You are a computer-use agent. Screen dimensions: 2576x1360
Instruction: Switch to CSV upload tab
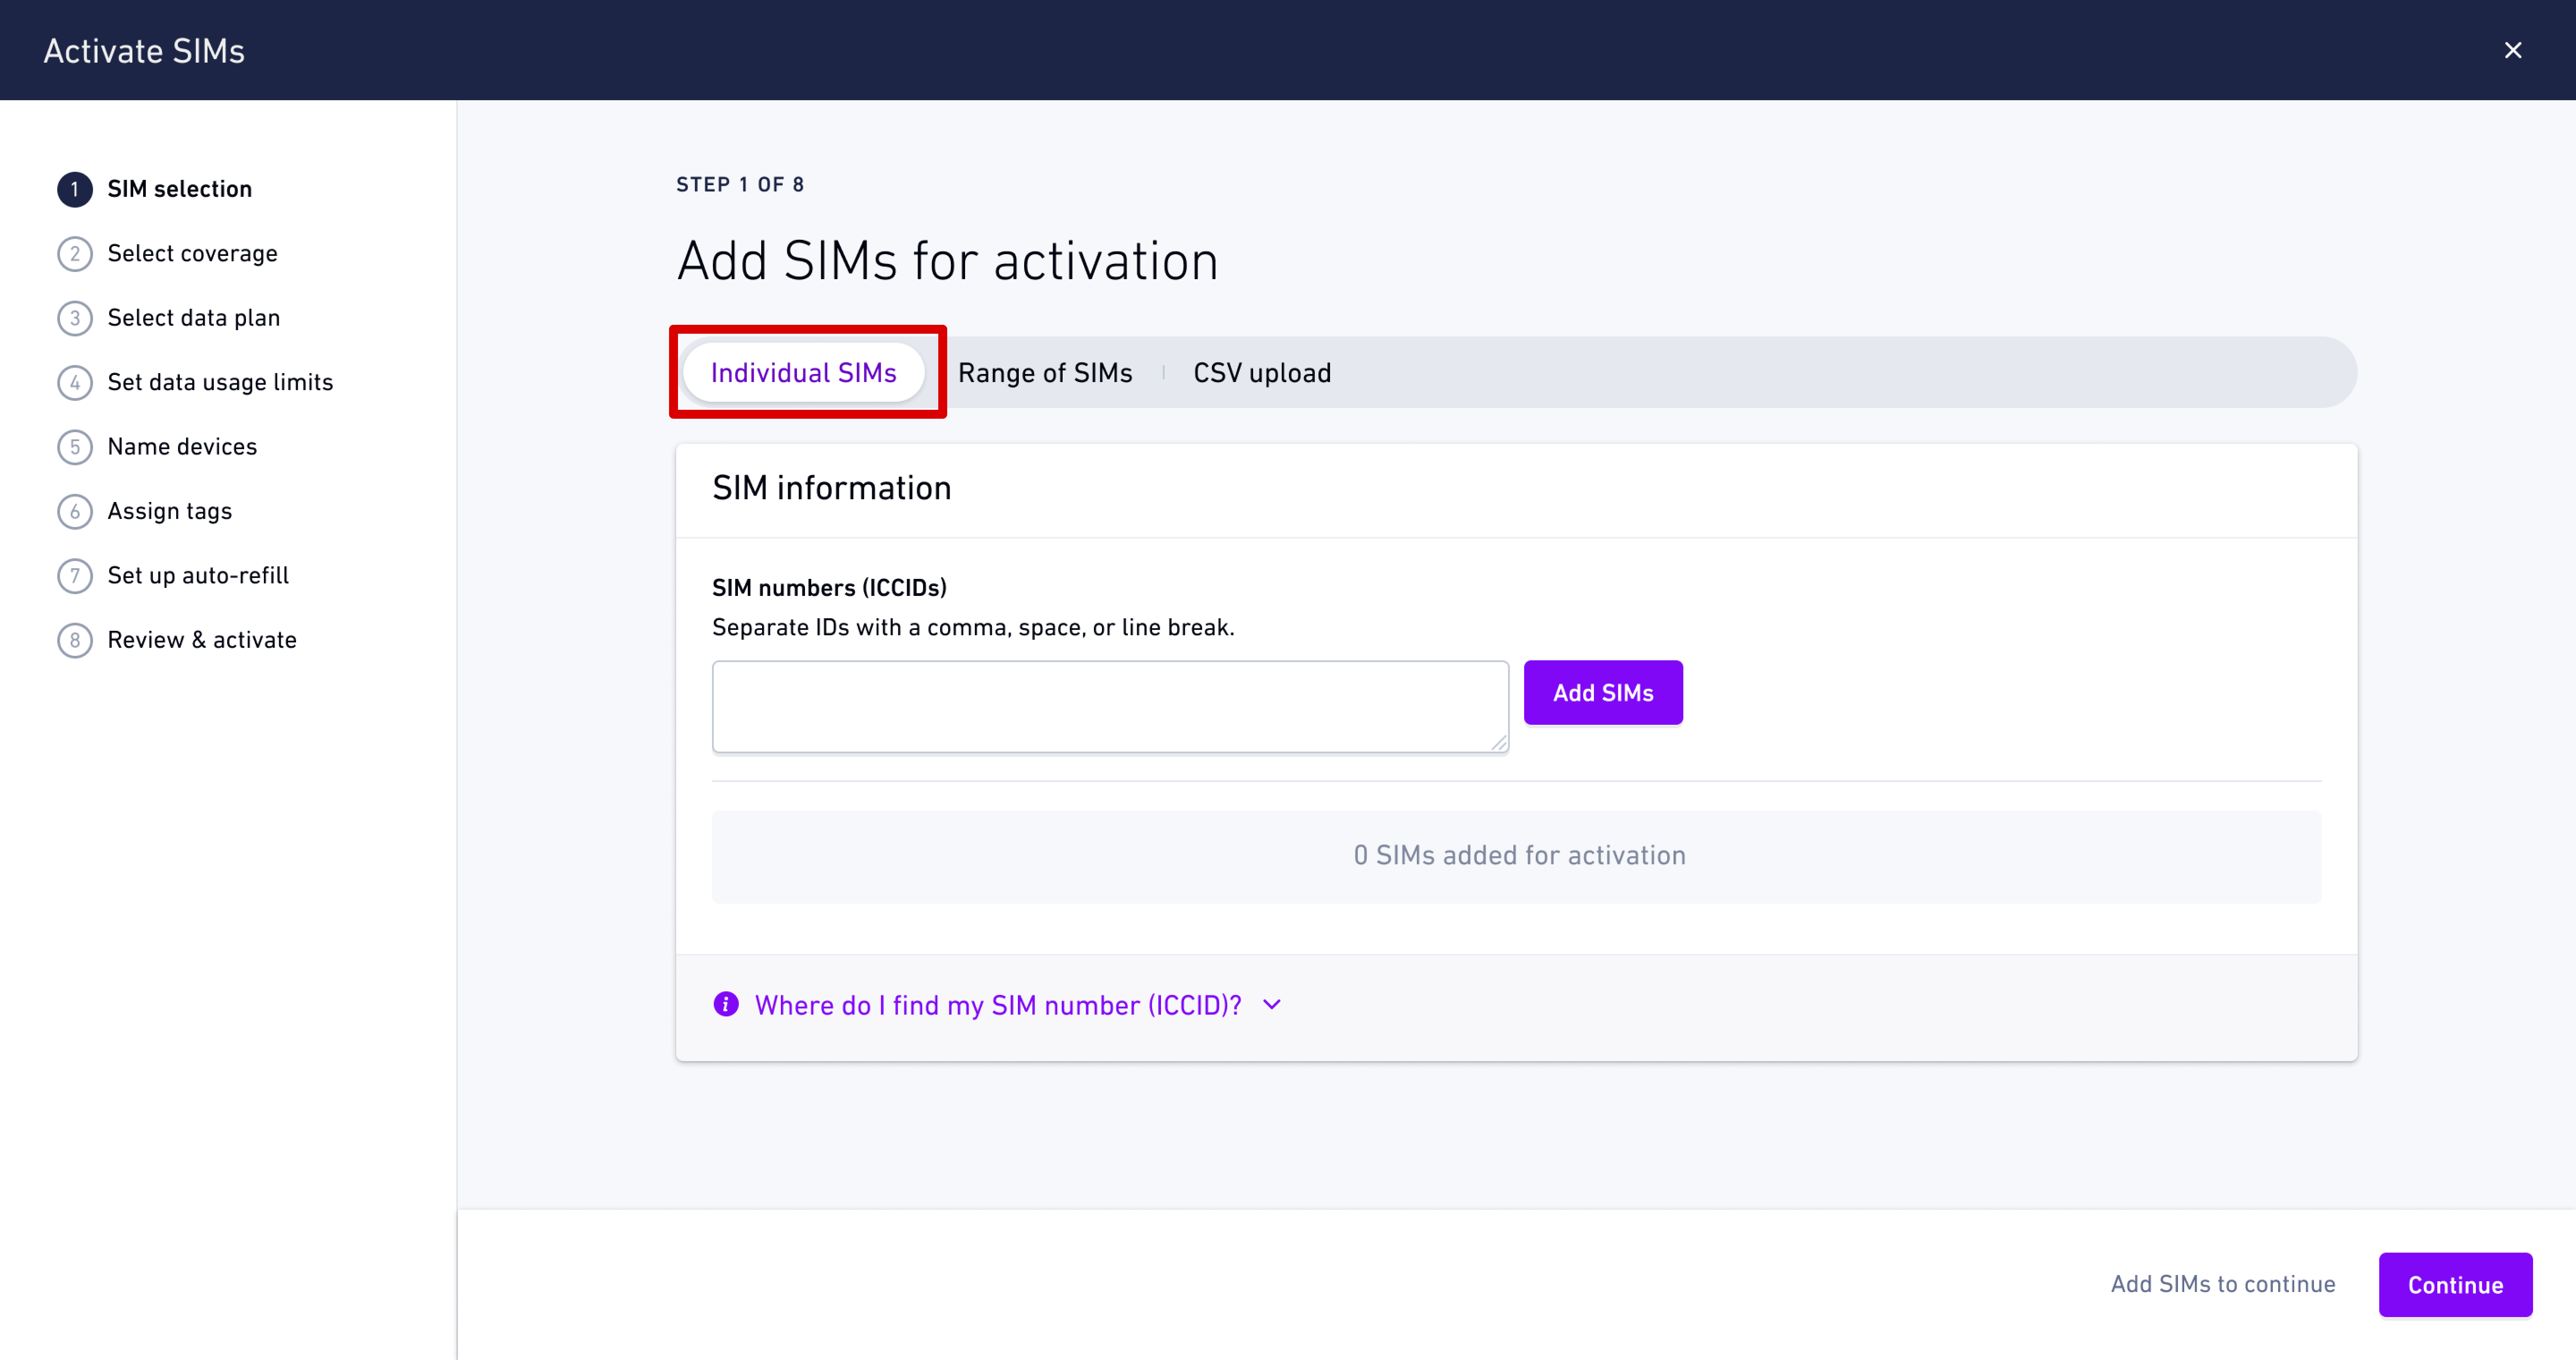pyautogui.click(x=1262, y=373)
